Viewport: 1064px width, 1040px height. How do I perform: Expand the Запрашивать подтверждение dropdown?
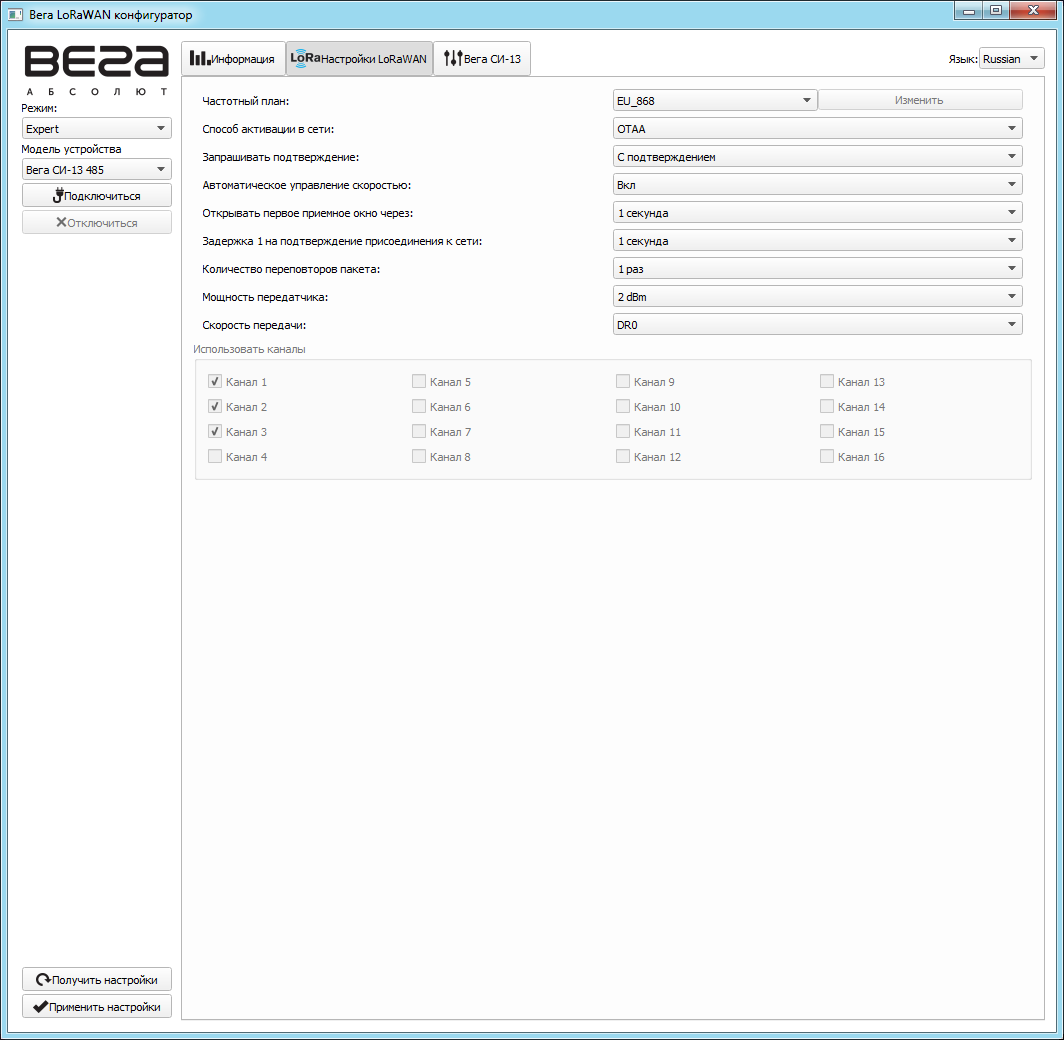[817, 157]
